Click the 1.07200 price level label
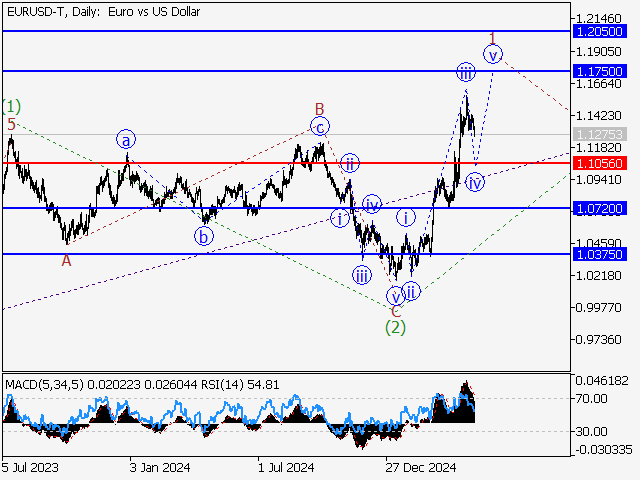This screenshot has height=480, width=640. click(x=600, y=208)
